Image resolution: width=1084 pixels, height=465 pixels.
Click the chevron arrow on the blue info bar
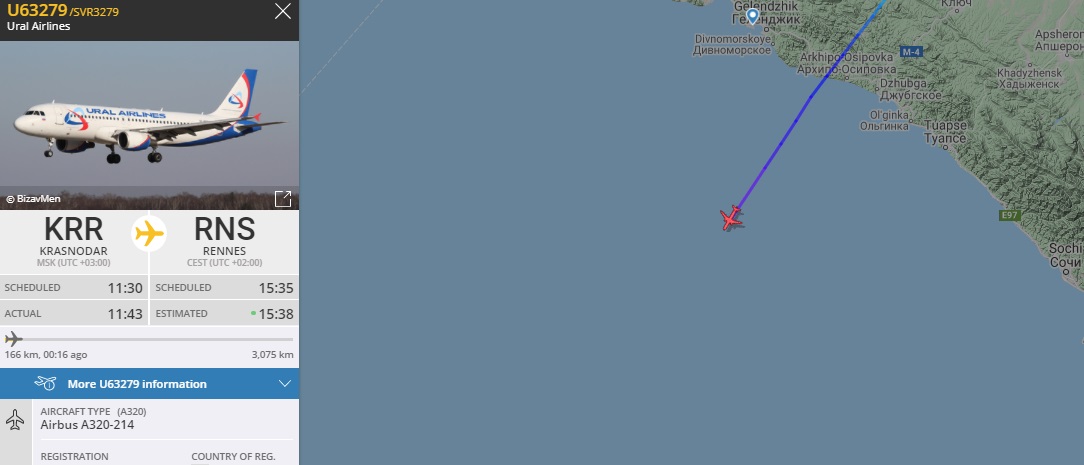click(285, 383)
